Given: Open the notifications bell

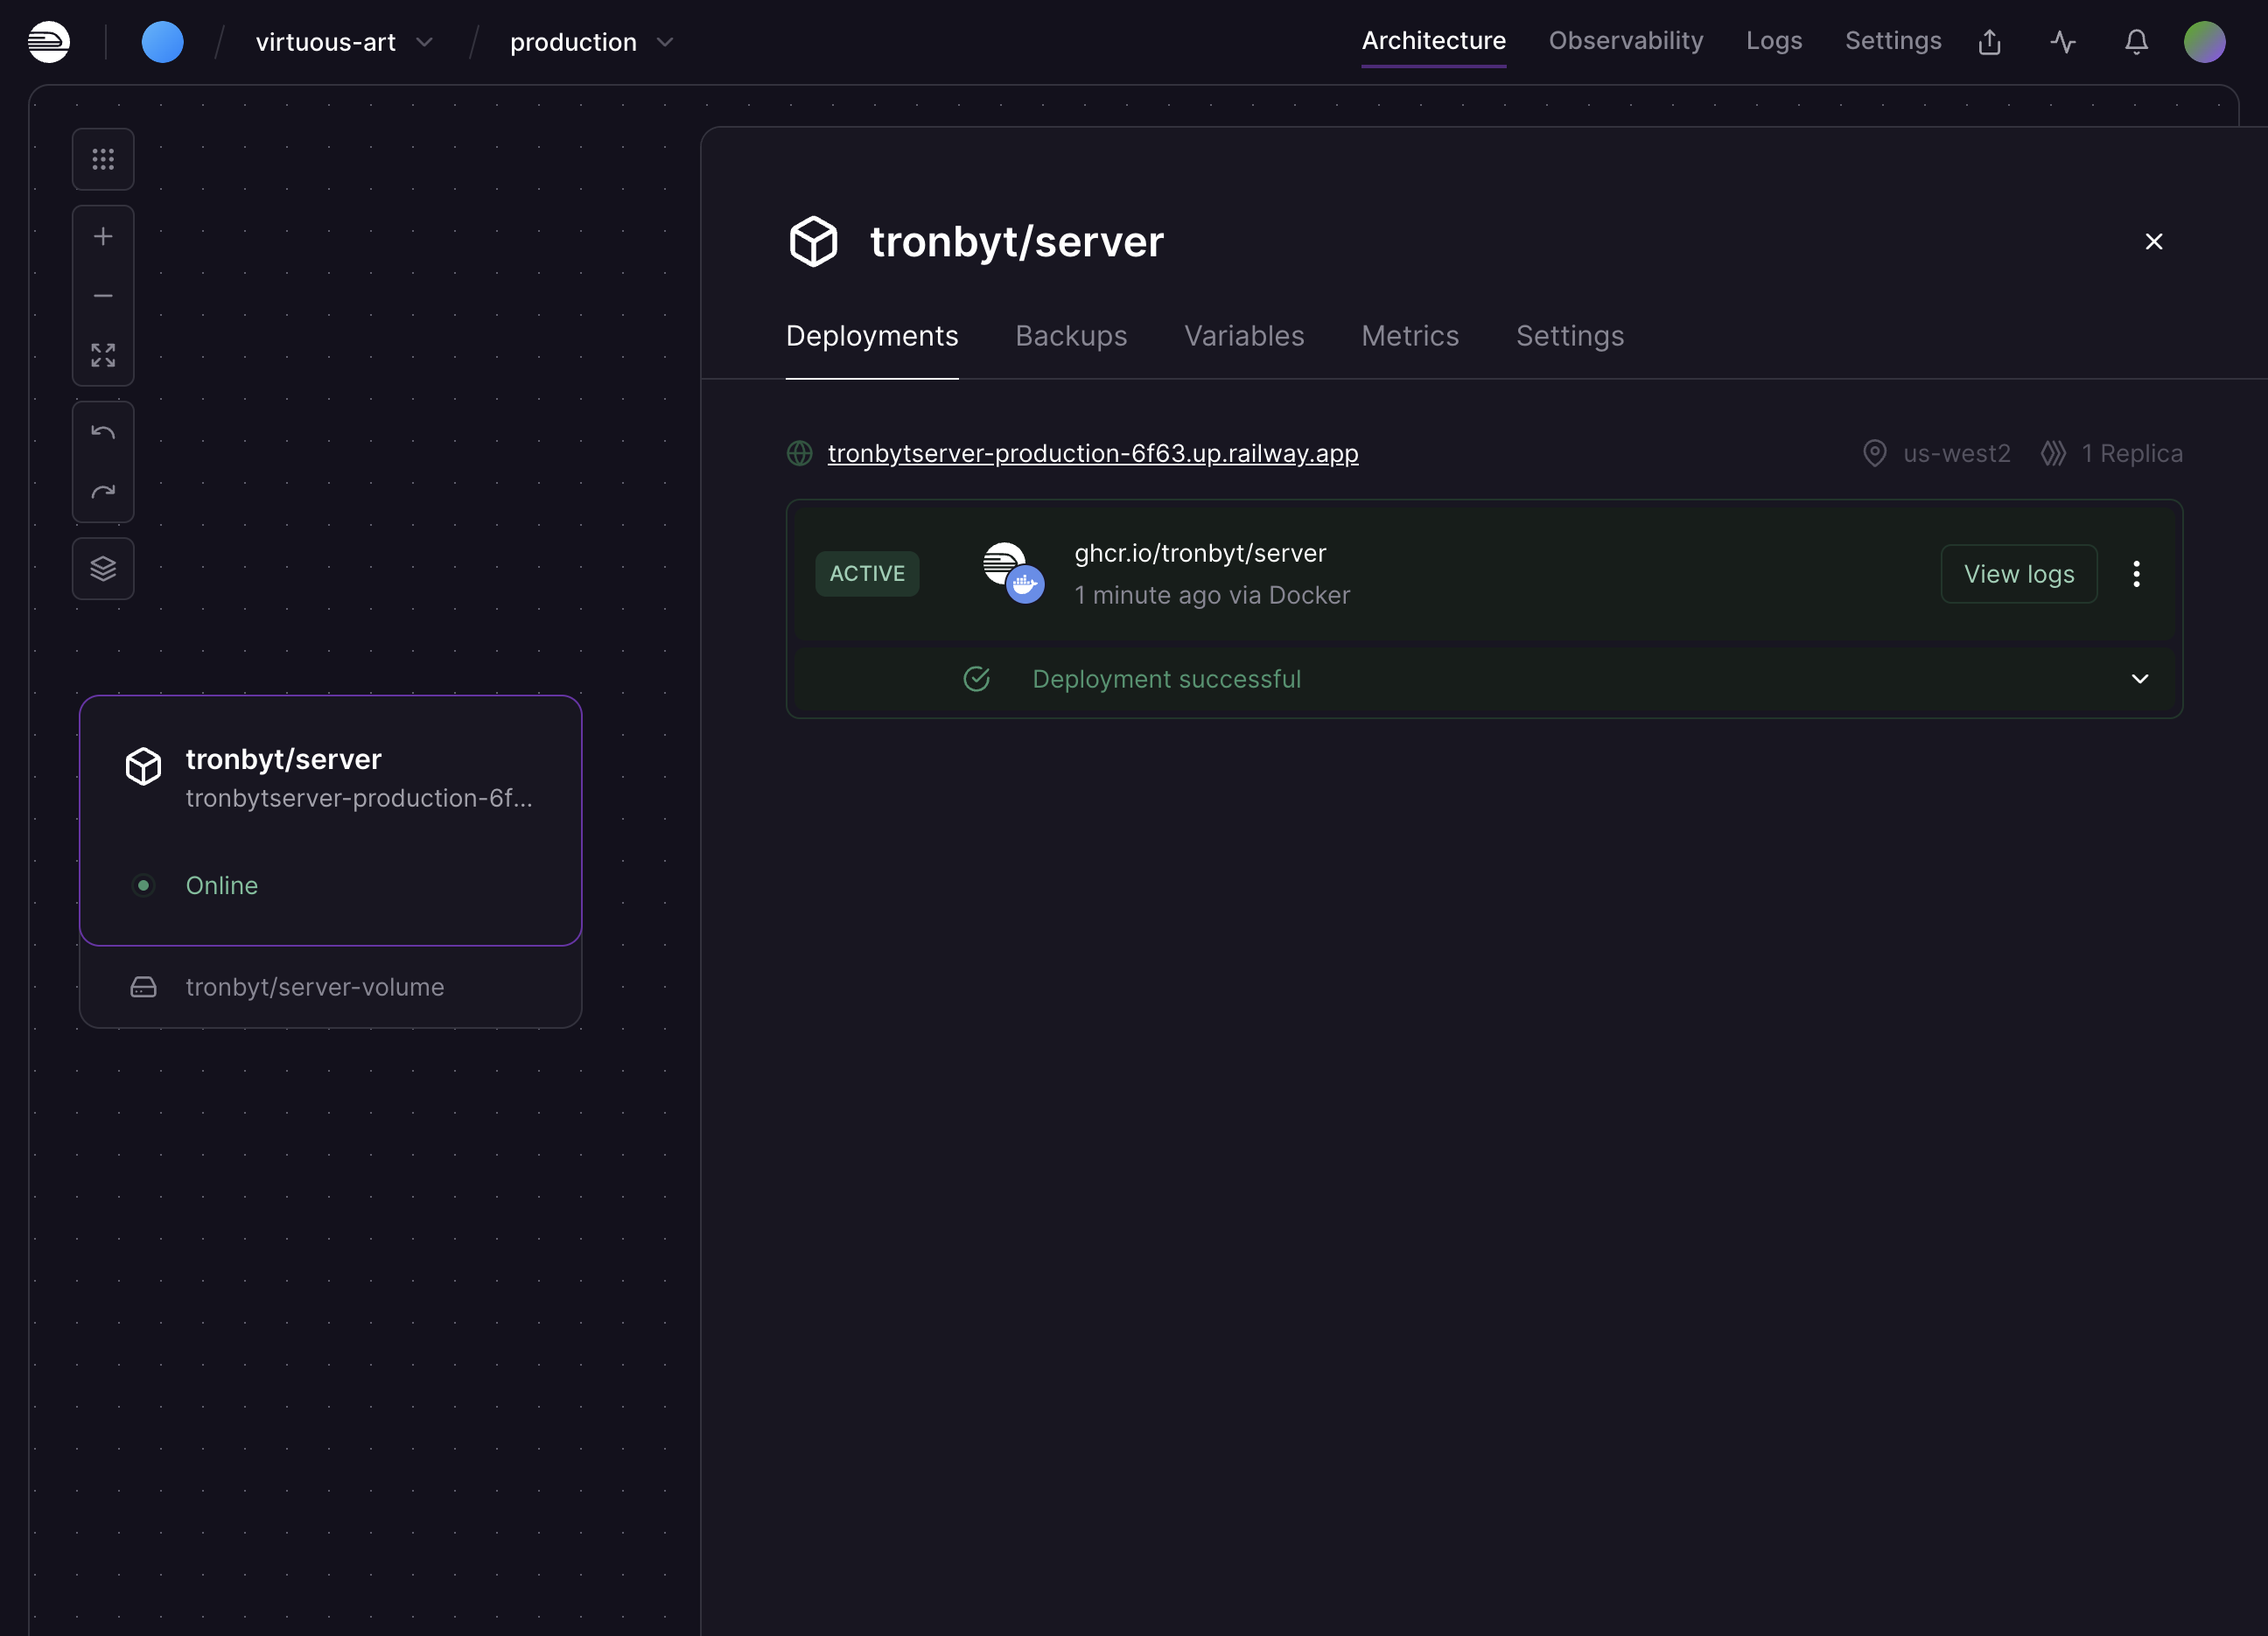Looking at the screenshot, I should click(x=2136, y=42).
